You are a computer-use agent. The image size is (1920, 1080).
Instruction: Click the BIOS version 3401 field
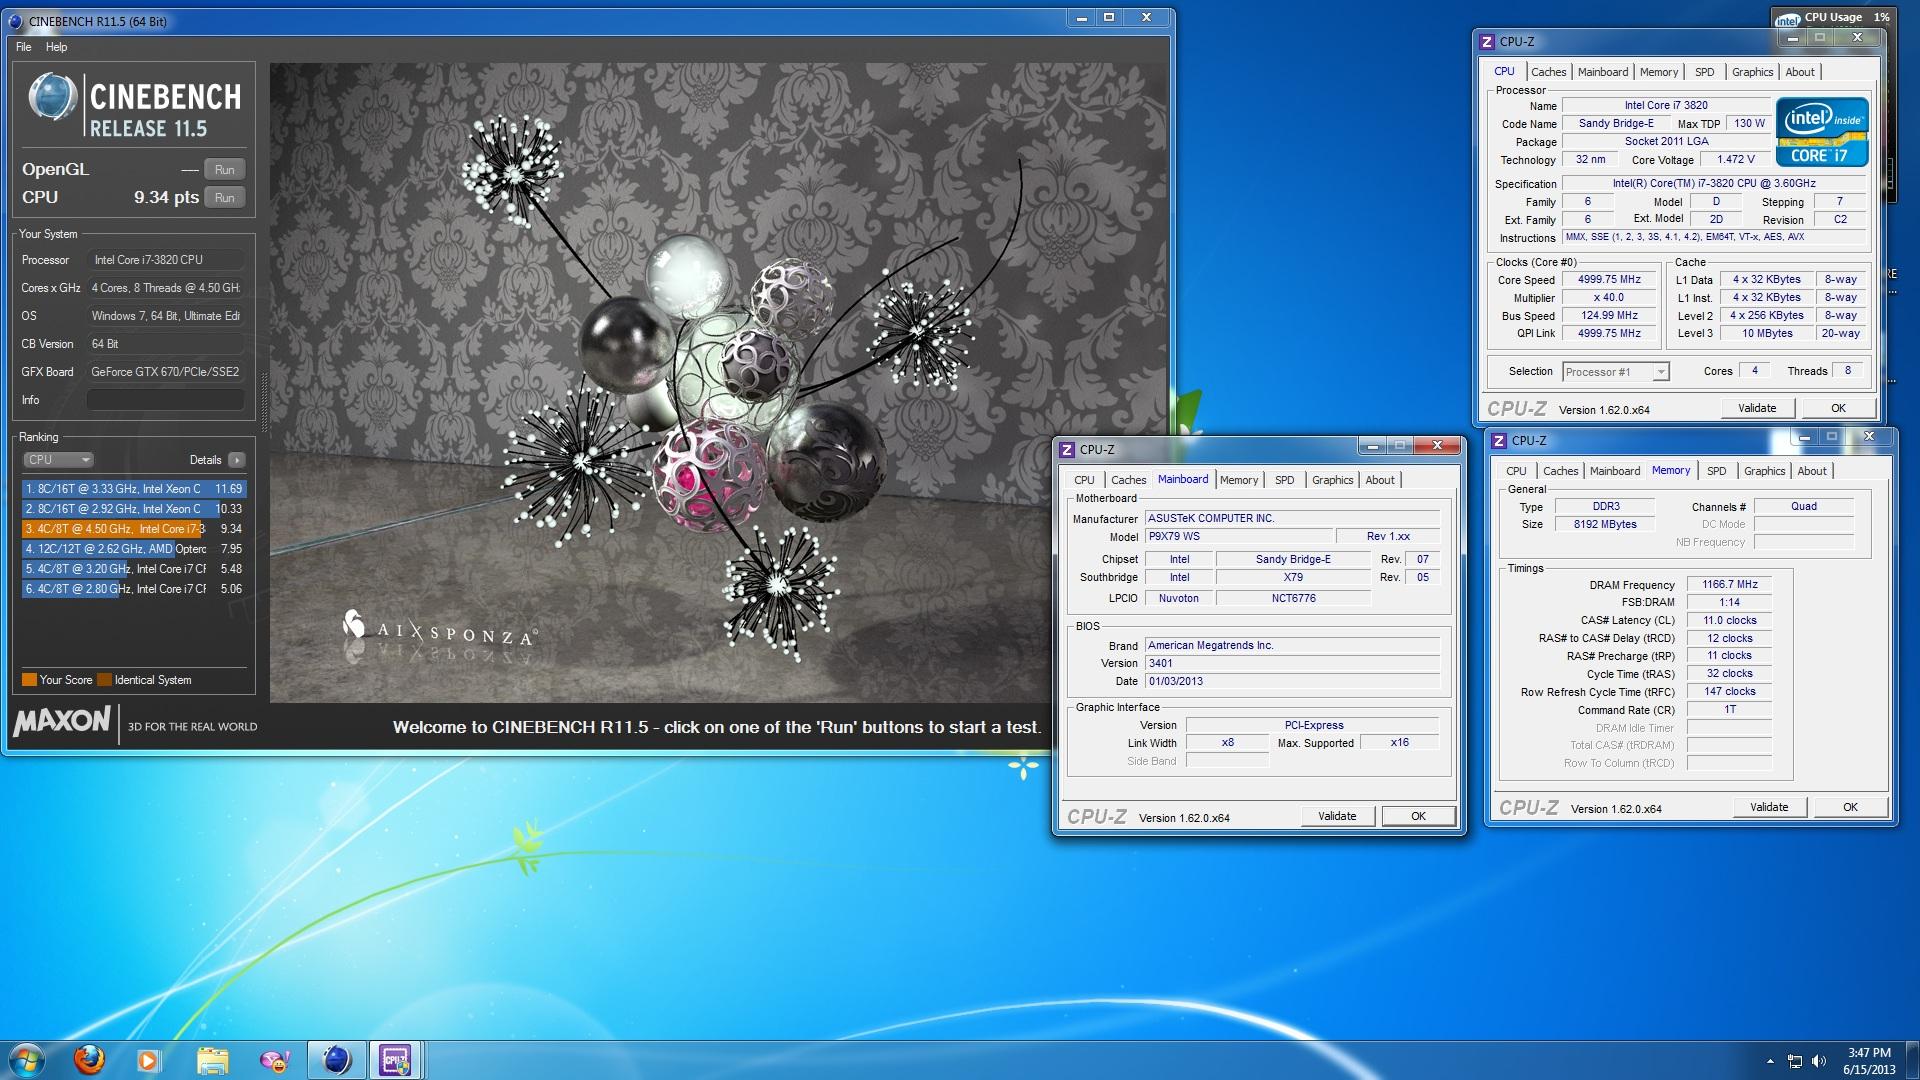pyautogui.click(x=1292, y=664)
